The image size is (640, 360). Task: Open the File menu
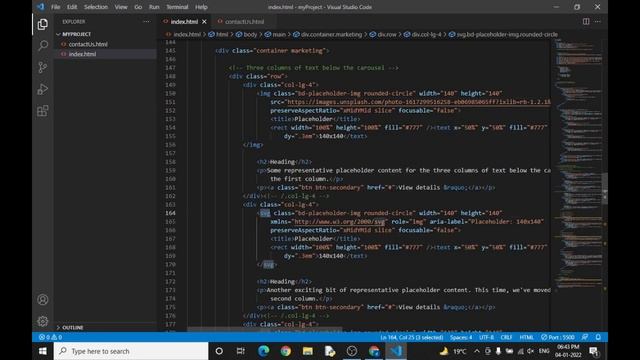(x=56, y=7)
